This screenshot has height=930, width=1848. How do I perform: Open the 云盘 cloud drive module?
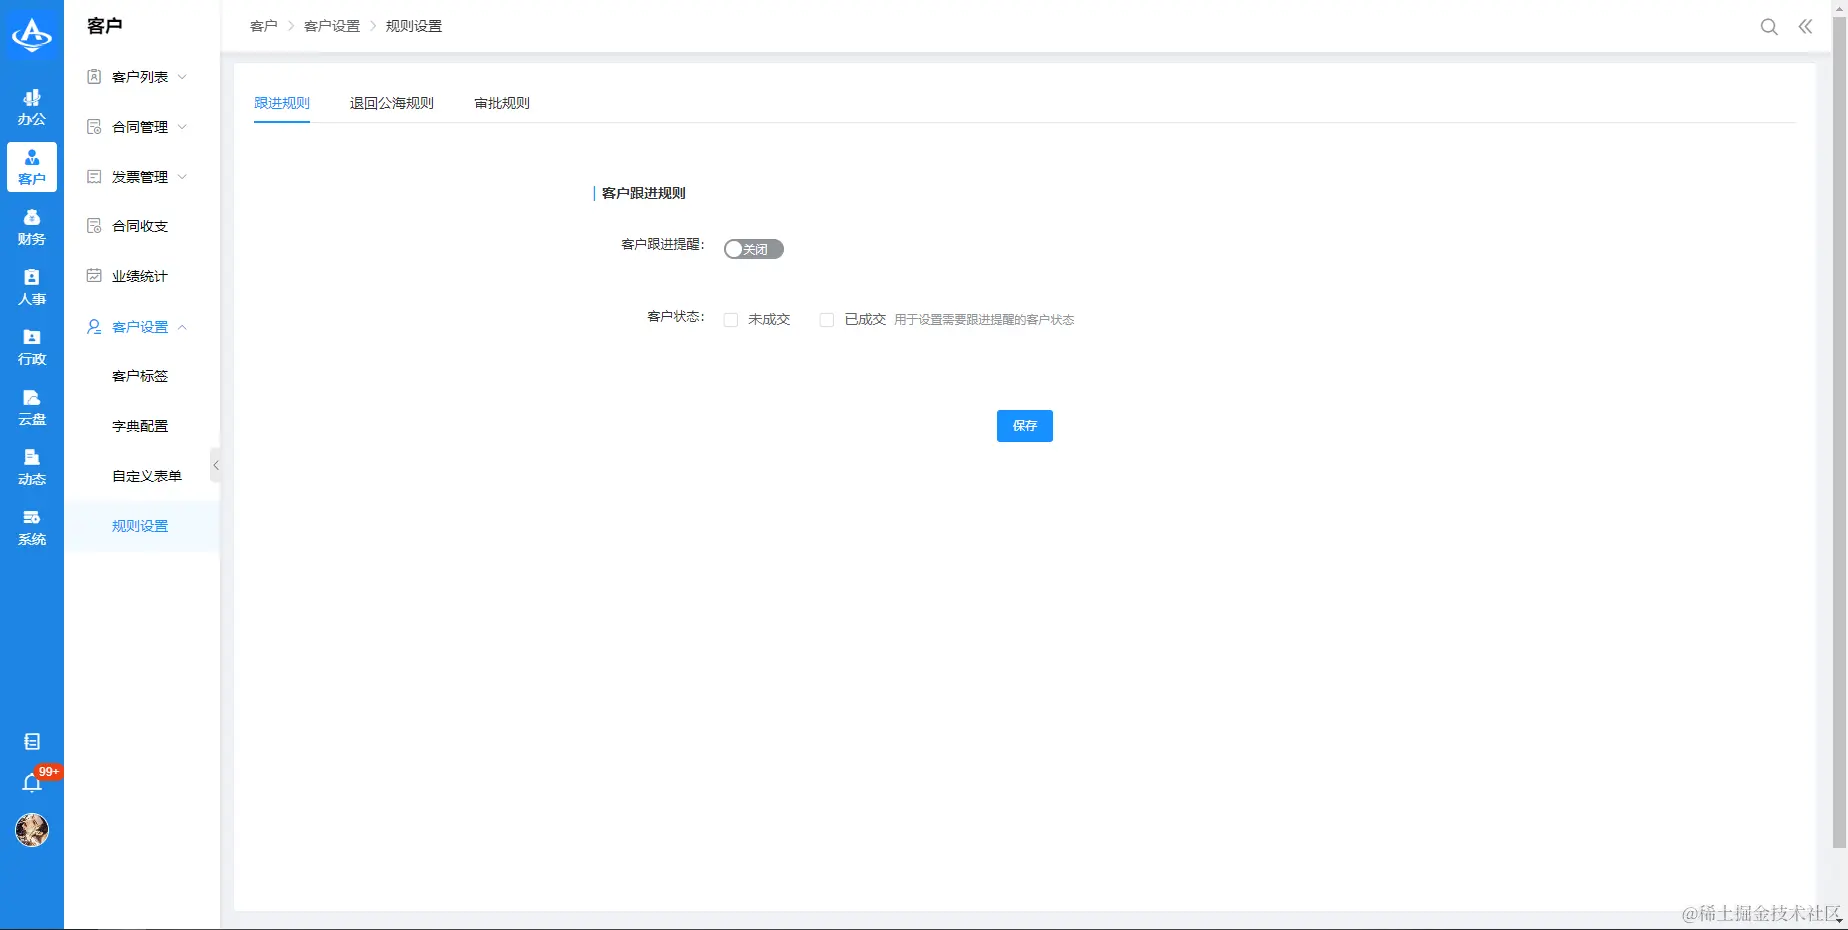(31, 408)
